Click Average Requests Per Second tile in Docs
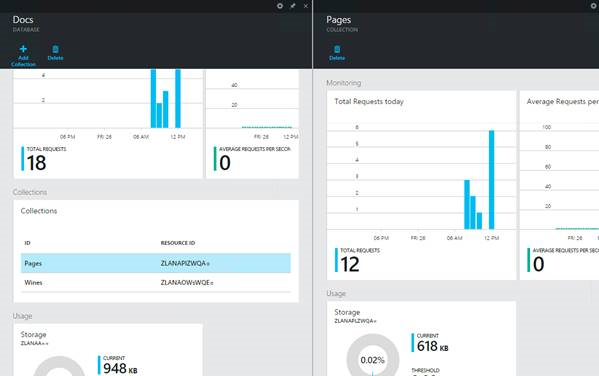The width and height of the screenshot is (599, 376). point(252,124)
